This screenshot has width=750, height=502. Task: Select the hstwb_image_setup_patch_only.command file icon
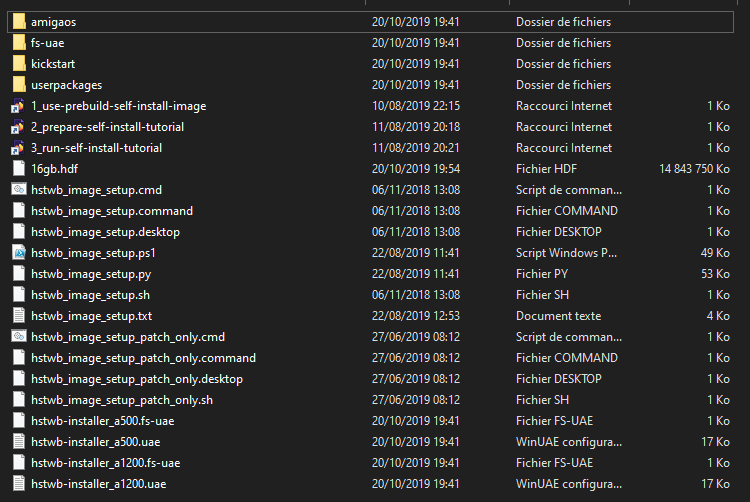pos(19,358)
